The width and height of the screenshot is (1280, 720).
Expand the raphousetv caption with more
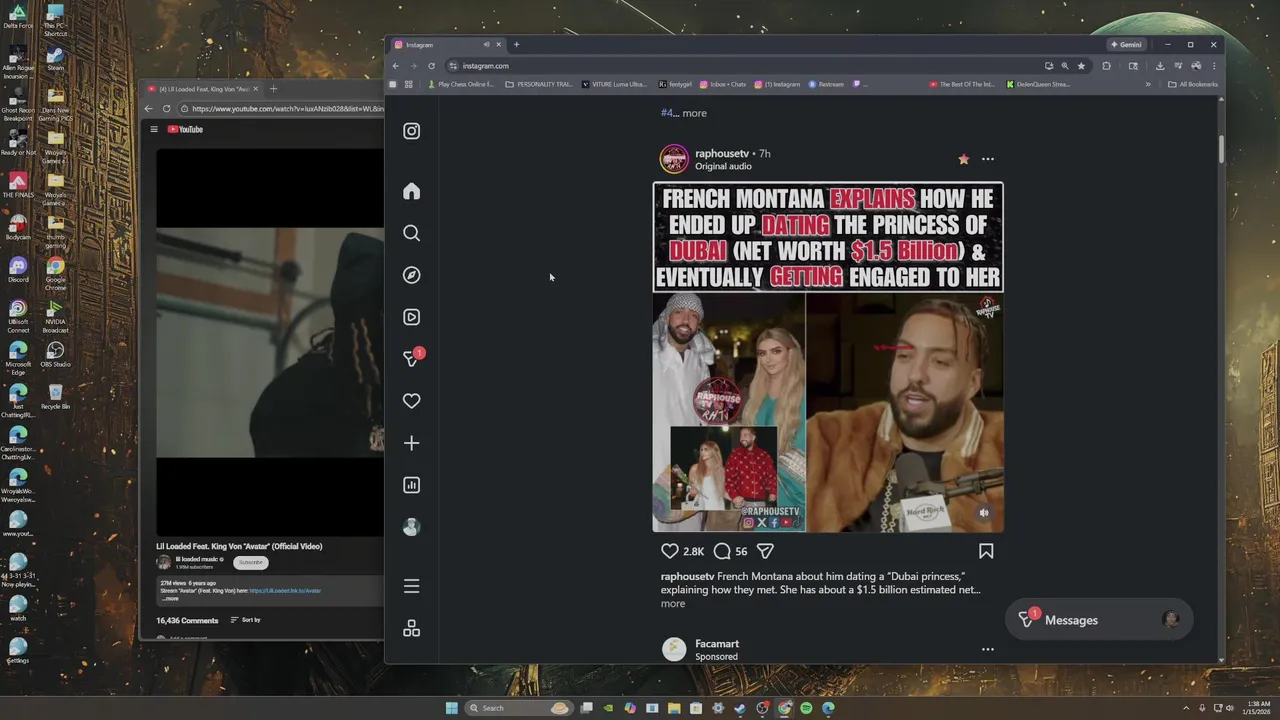point(673,604)
